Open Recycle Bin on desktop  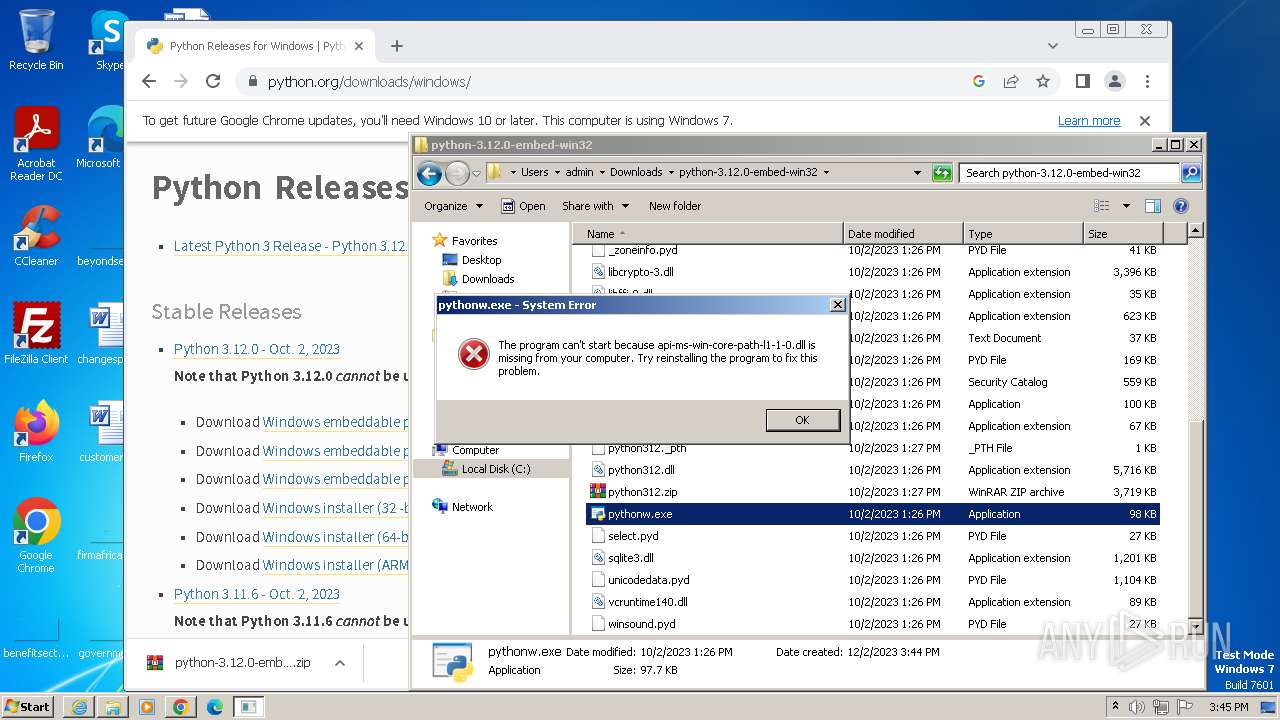pos(36,39)
